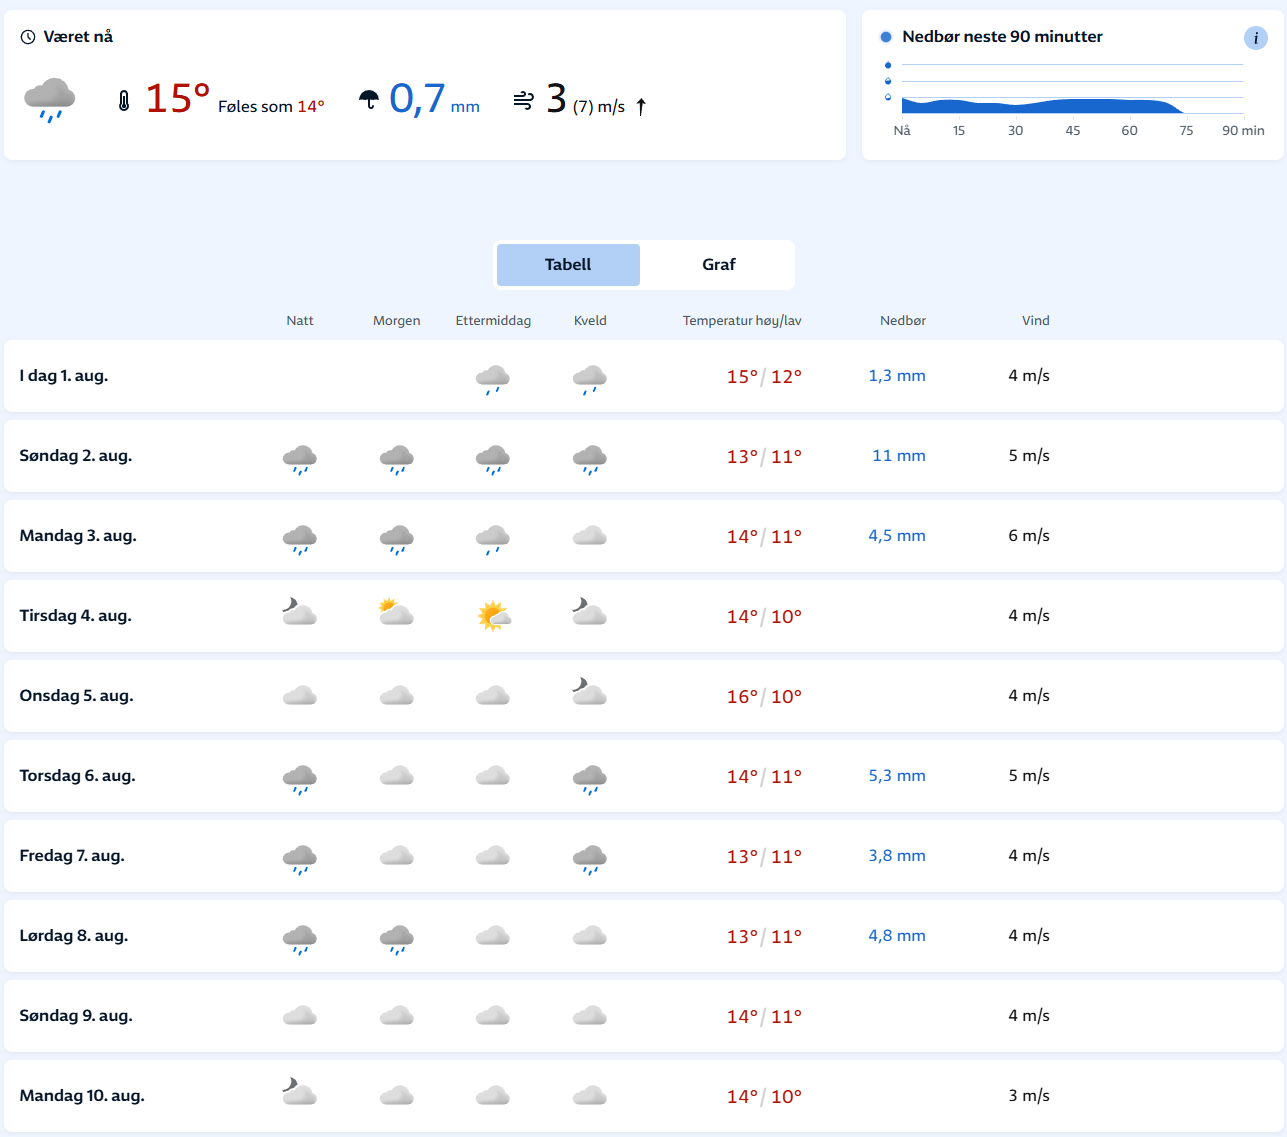Click the Natt rain icon for Fredag 7. aug.
The width and height of the screenshot is (1287, 1137).
pos(300,859)
